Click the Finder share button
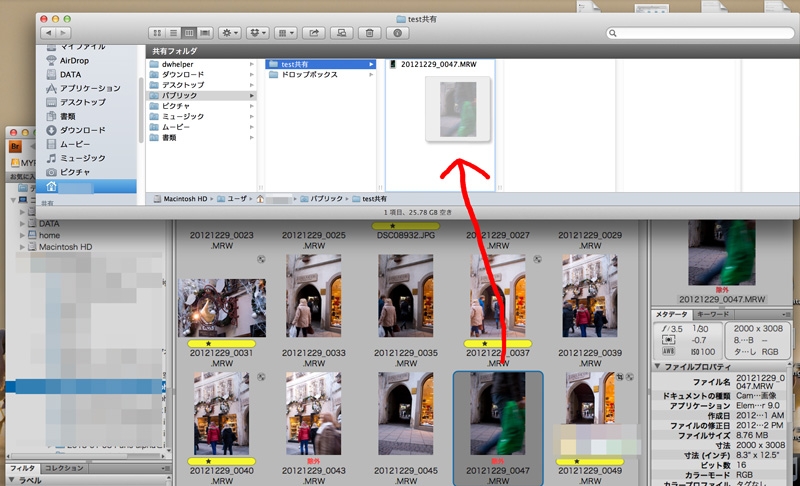Viewport: 800px width, 486px height. [x=314, y=33]
